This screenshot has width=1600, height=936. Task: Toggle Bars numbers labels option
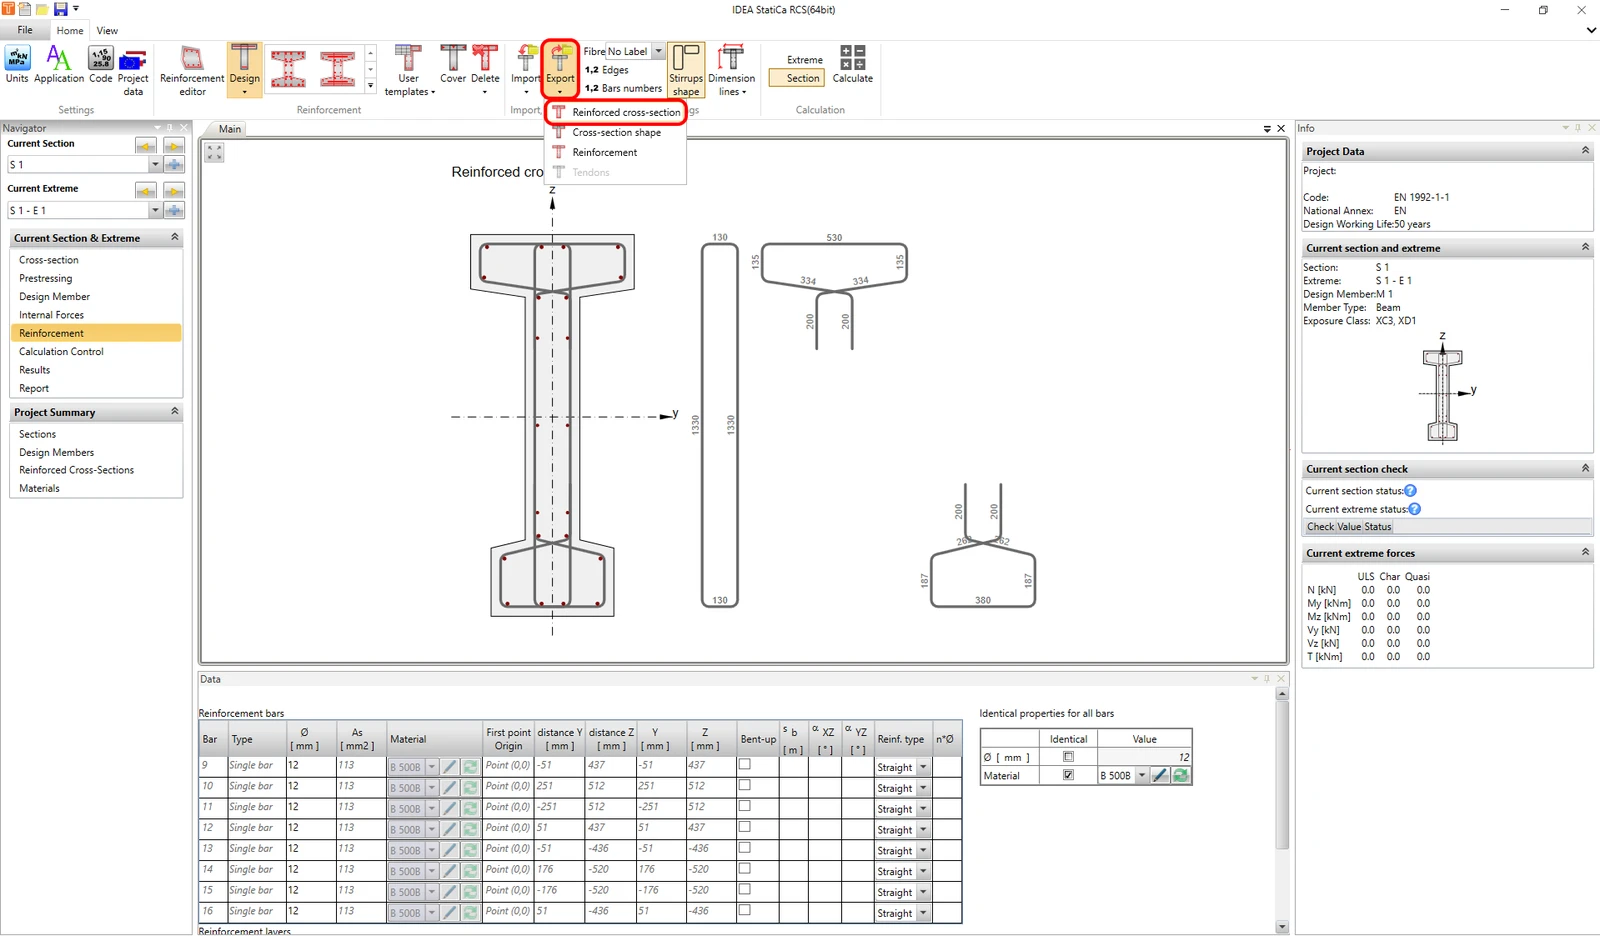point(623,88)
